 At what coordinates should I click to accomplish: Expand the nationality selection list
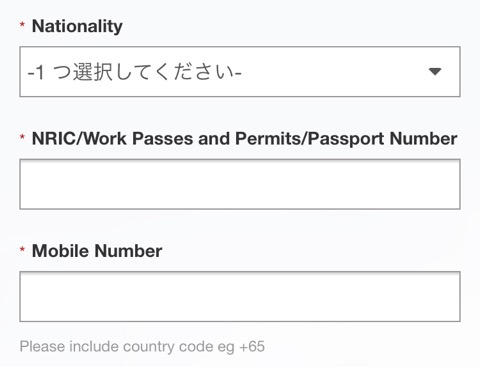pyautogui.click(x=240, y=72)
